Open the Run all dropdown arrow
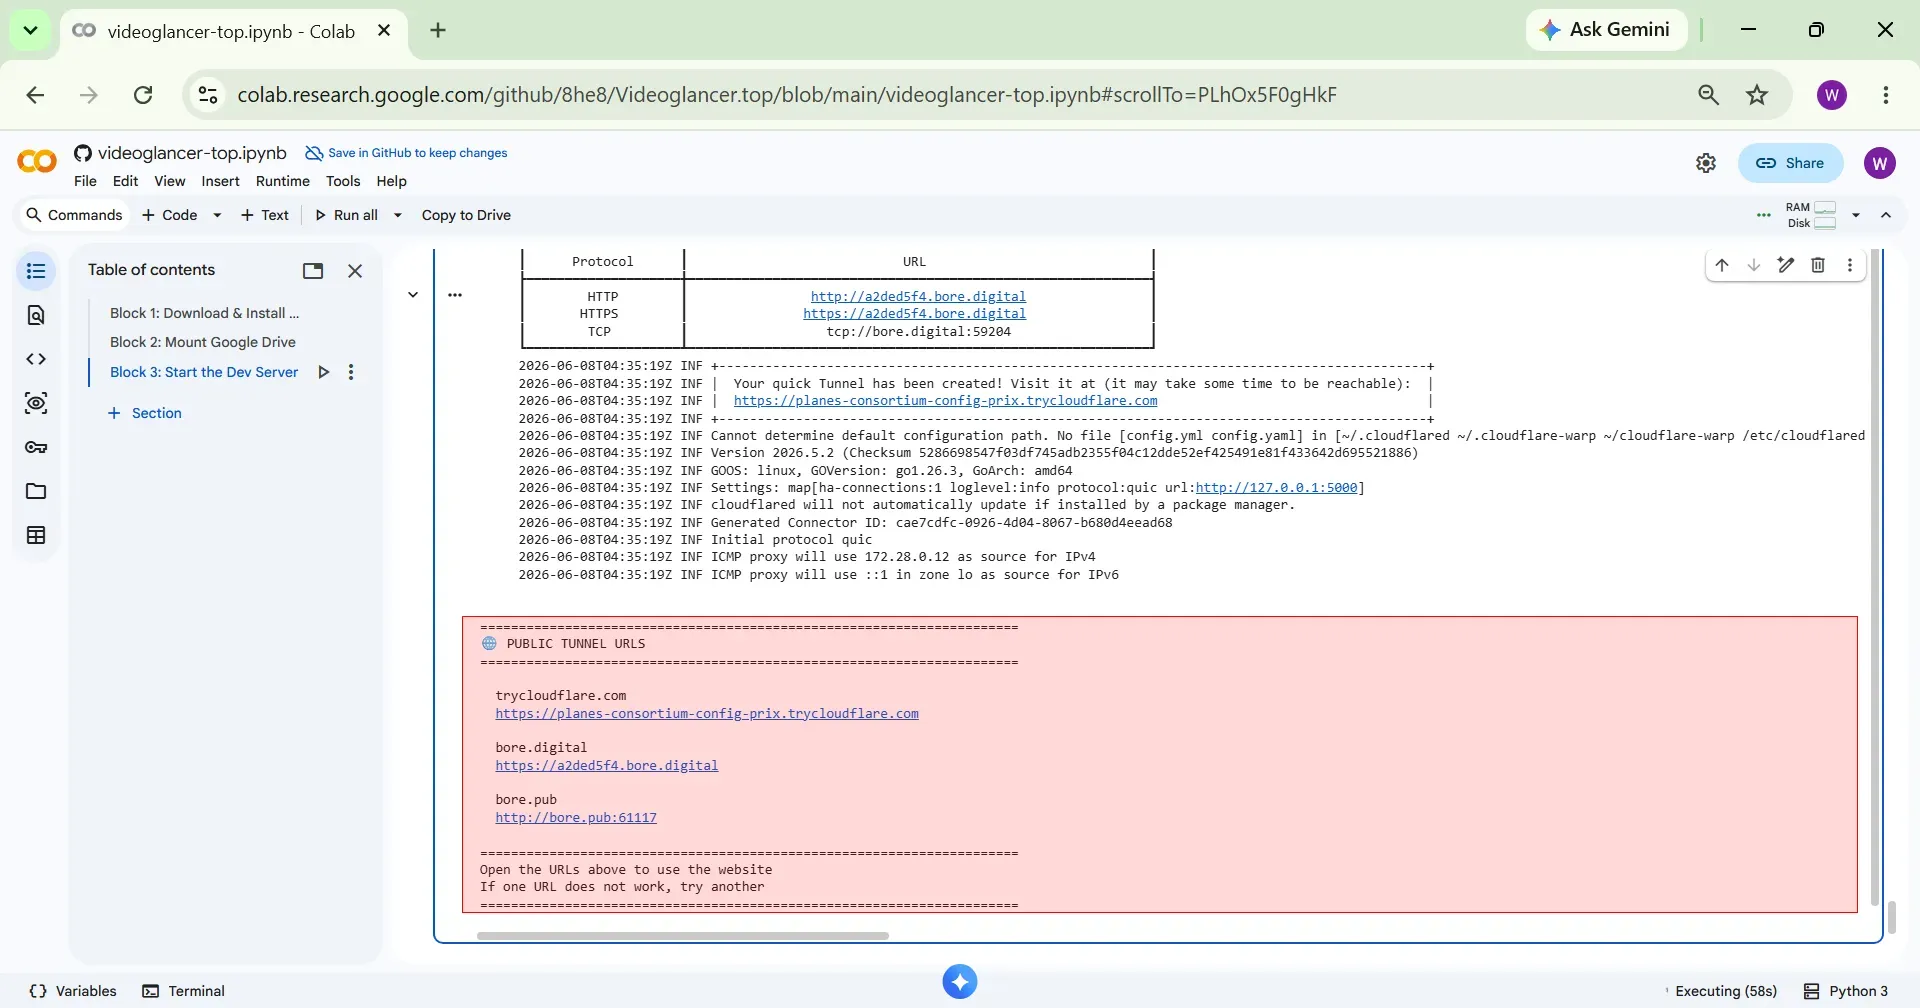 [398, 215]
